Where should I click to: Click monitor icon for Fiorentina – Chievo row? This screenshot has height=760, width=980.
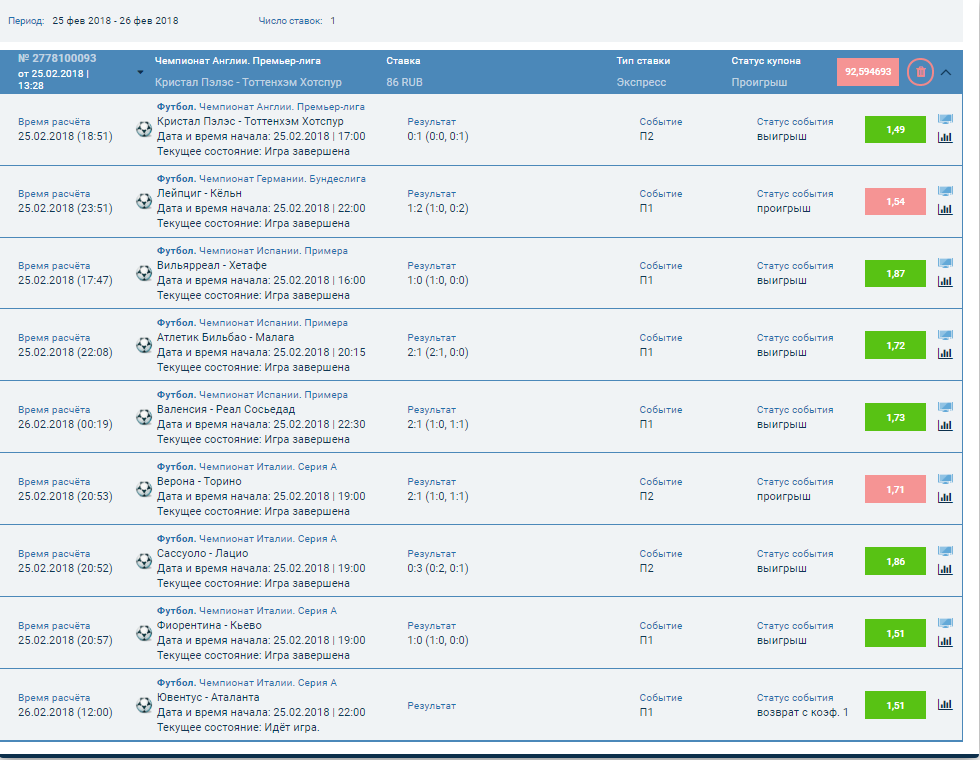click(x=945, y=624)
